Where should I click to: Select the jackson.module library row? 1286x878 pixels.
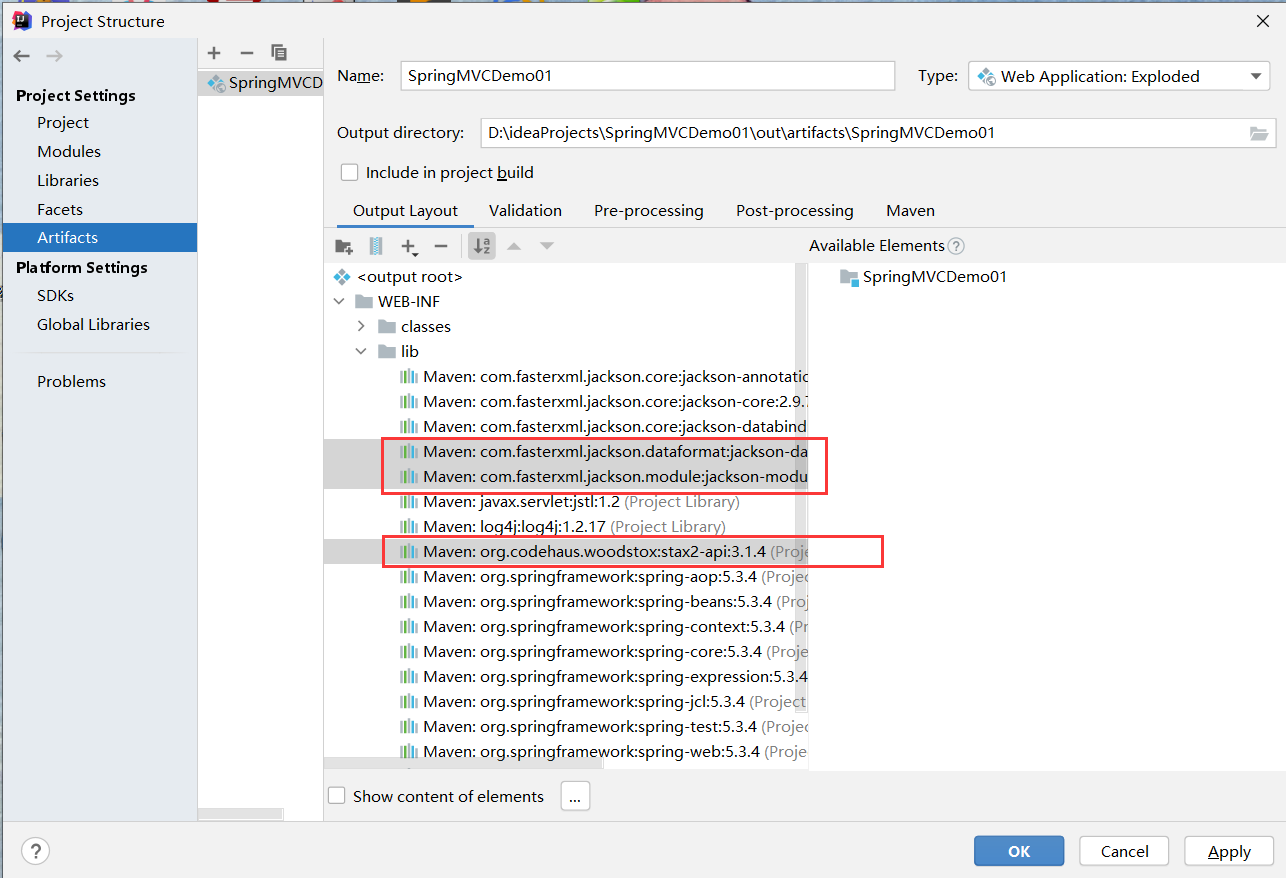[604, 477]
